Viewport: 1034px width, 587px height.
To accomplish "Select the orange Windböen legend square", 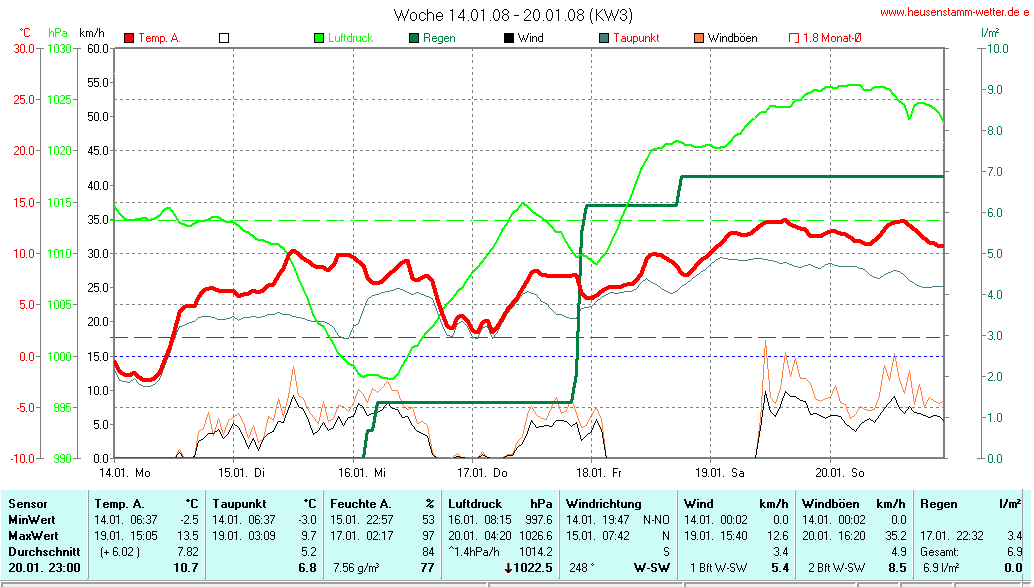I will [x=699, y=38].
